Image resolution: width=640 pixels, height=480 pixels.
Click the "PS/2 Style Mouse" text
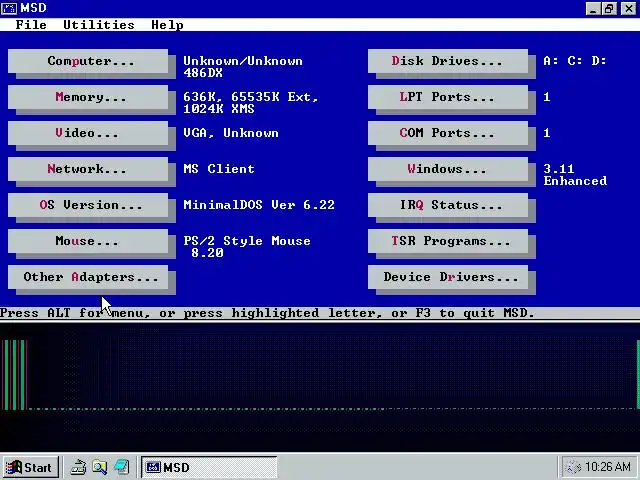tap(247, 241)
